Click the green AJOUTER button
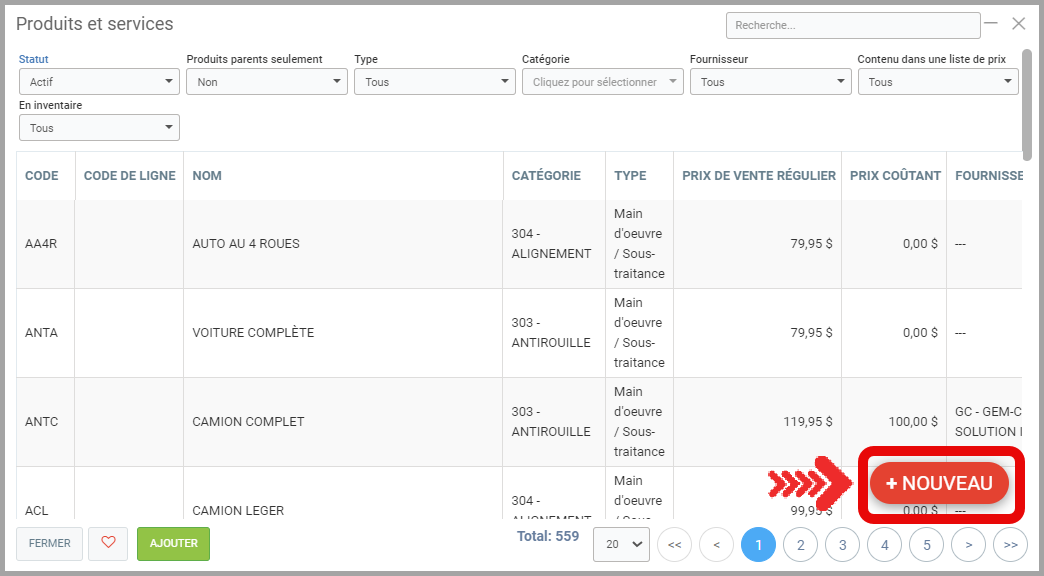Screen dimensions: 1044x576 pos(173,543)
